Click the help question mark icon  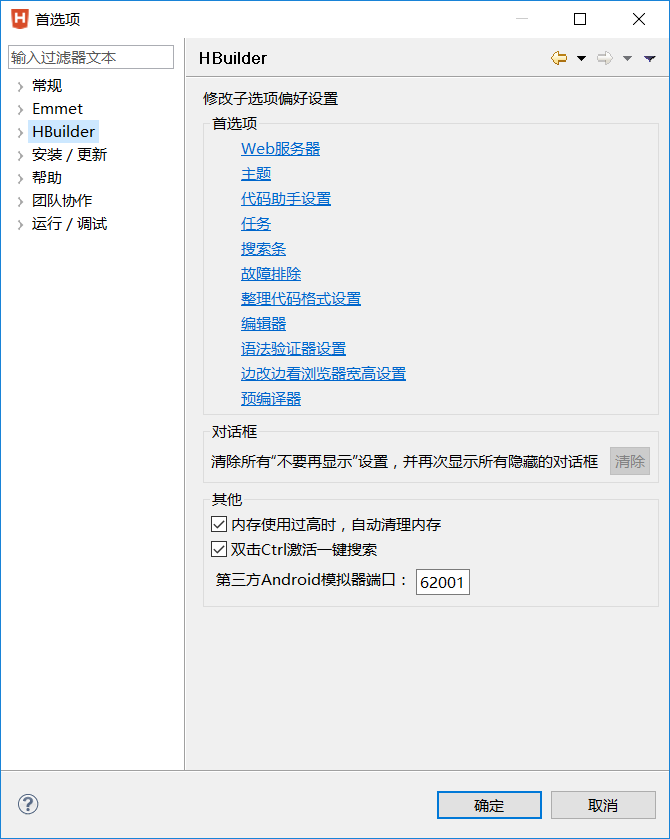coord(28,804)
